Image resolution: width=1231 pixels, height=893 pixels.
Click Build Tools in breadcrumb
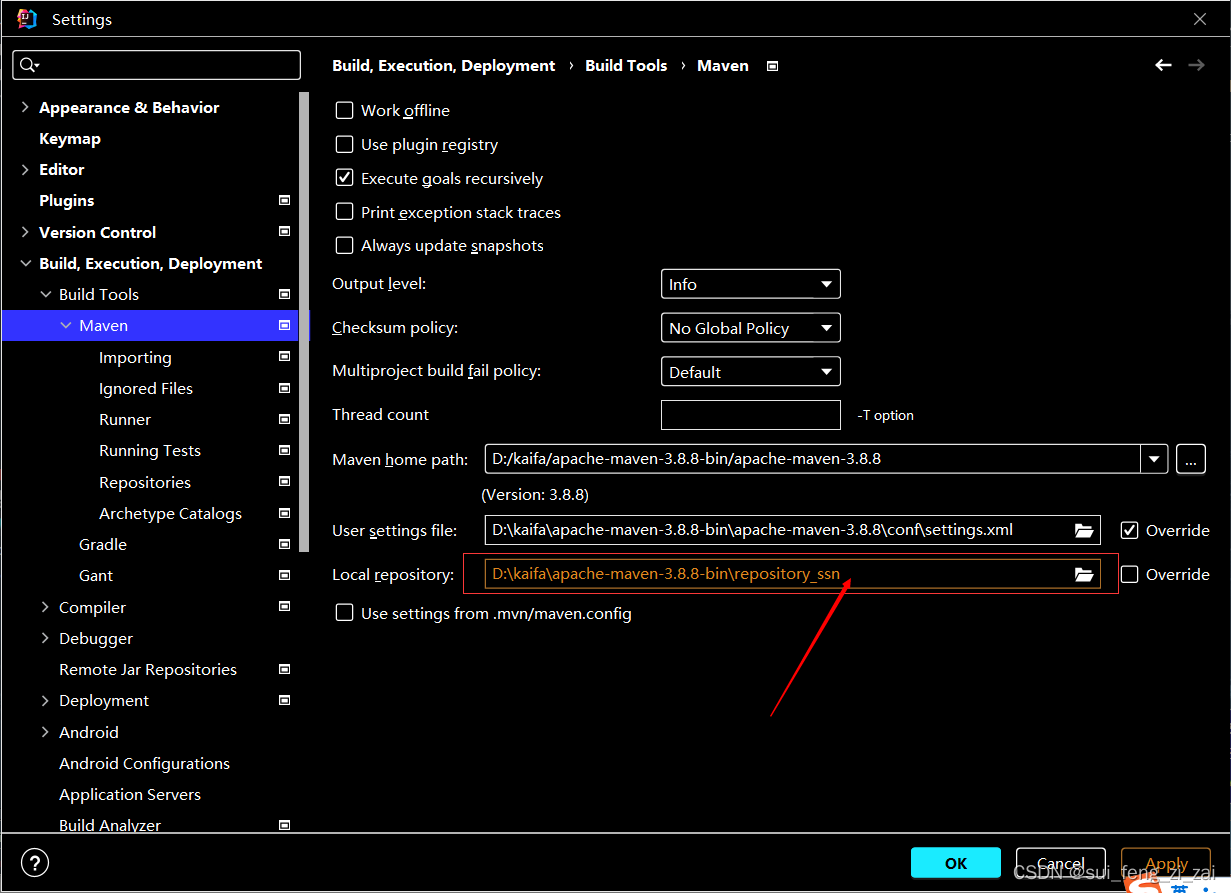click(626, 65)
